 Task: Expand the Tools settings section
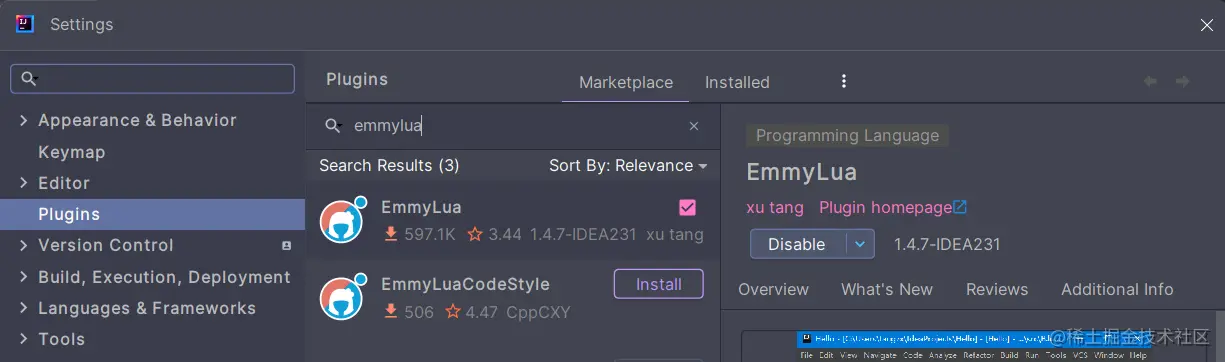pyautogui.click(x=23, y=339)
